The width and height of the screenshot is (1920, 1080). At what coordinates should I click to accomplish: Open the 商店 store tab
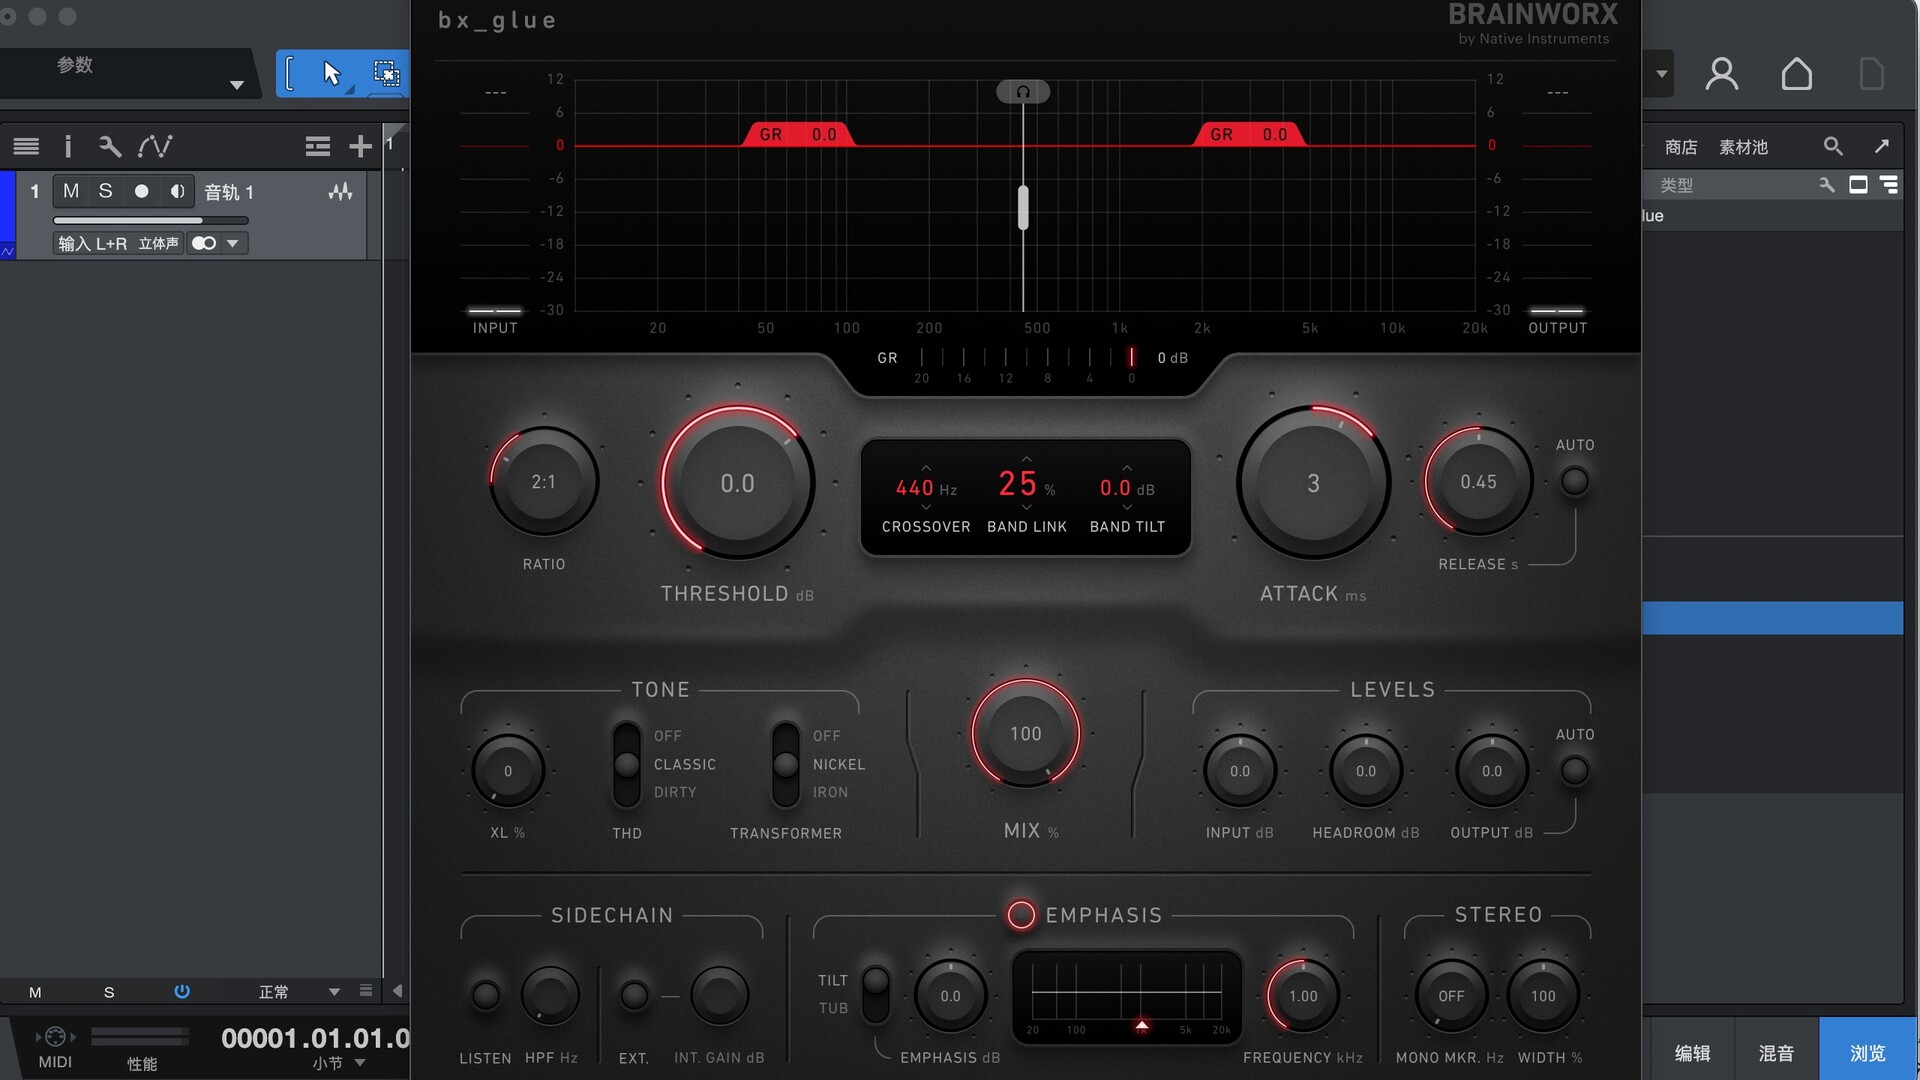[x=1681, y=147]
